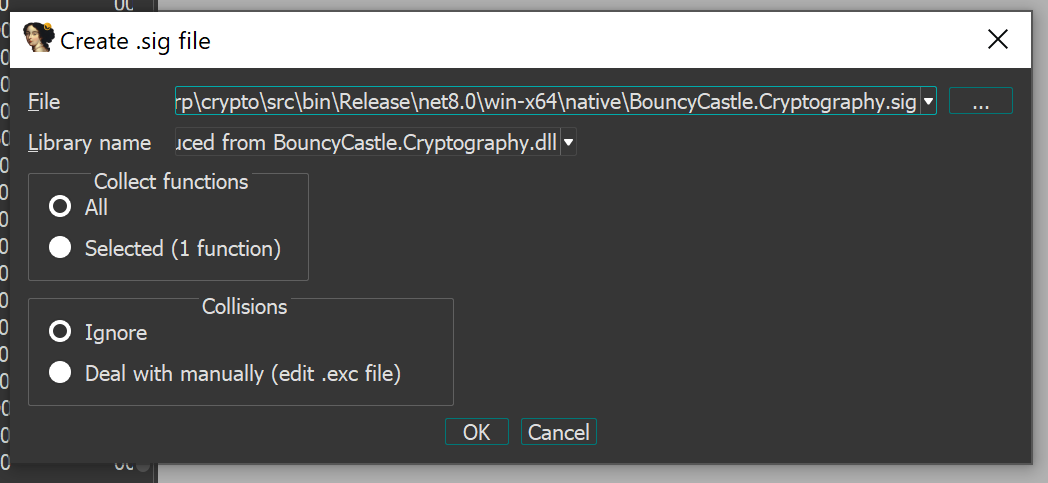
Task: Click the small gray dot at bottom-left background
Action: [143, 467]
